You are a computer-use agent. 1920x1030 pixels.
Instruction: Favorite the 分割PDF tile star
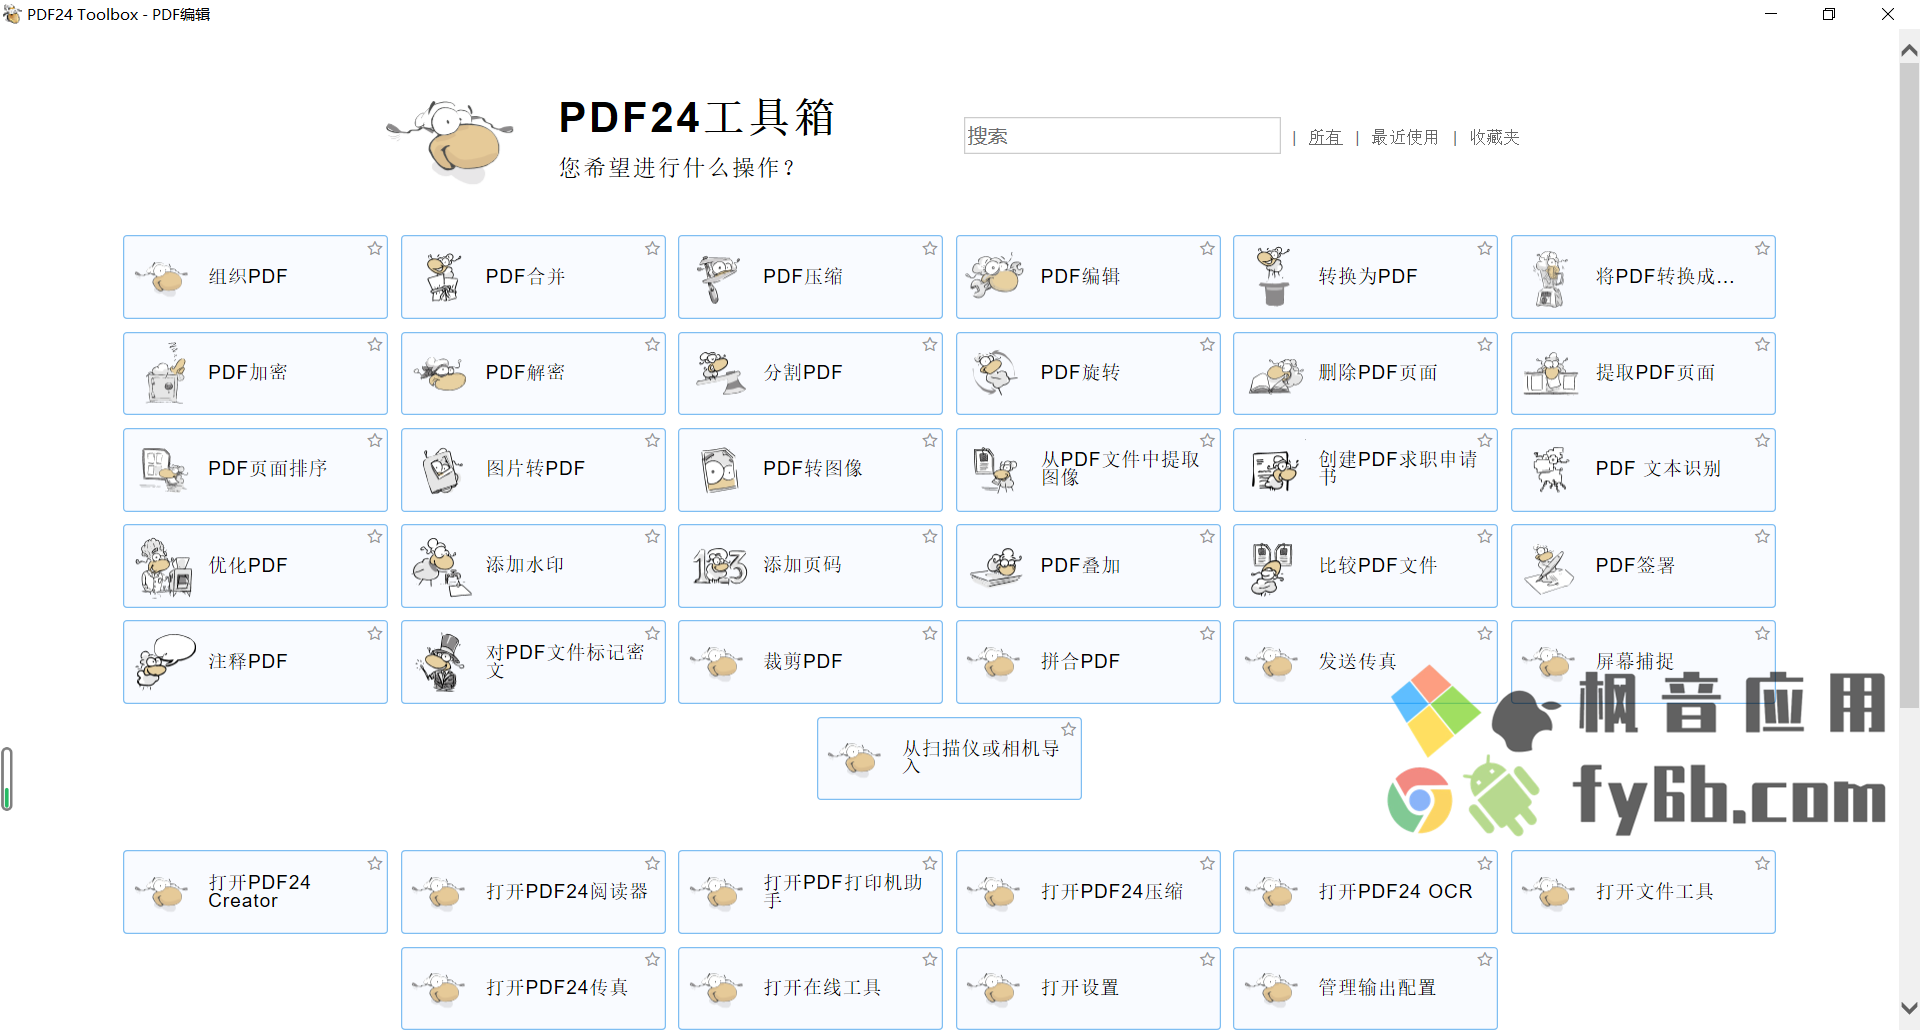(x=930, y=344)
